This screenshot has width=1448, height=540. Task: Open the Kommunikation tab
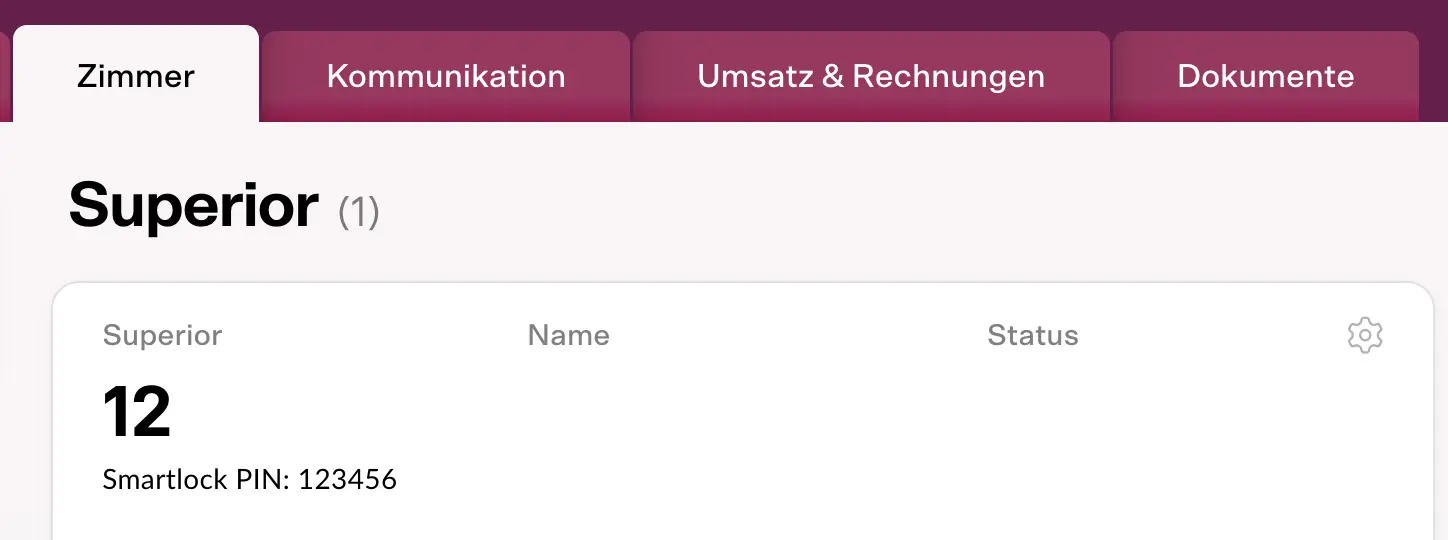tap(446, 76)
